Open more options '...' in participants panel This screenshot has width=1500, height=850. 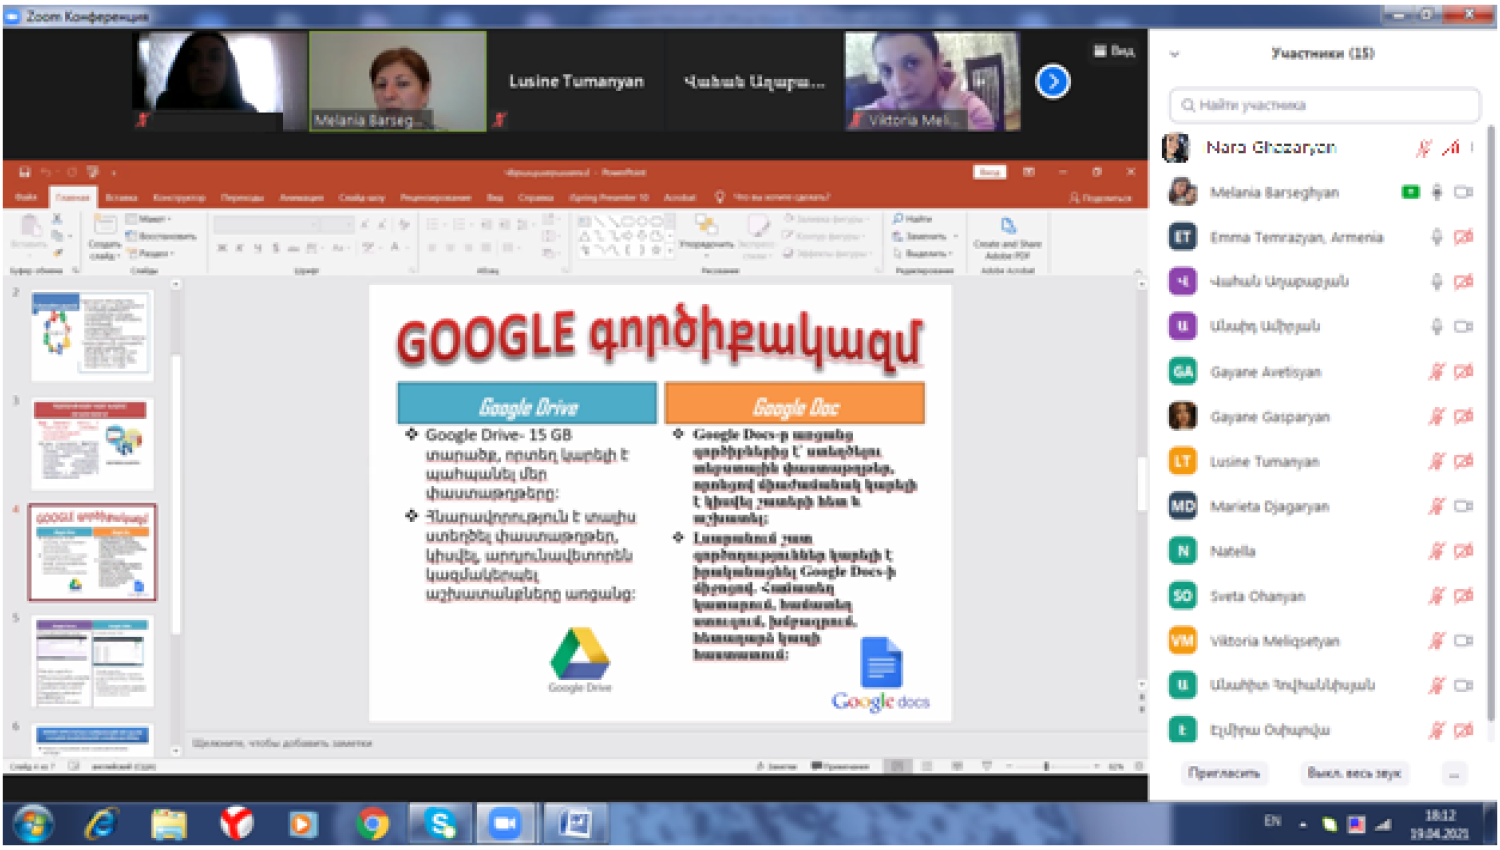pyautogui.click(x=1454, y=774)
